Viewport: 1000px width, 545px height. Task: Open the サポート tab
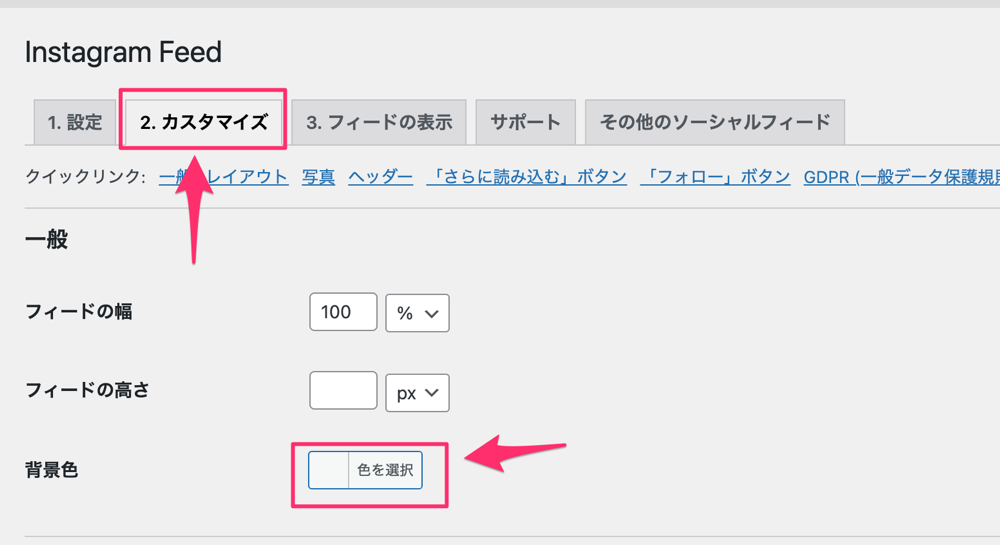[526, 122]
